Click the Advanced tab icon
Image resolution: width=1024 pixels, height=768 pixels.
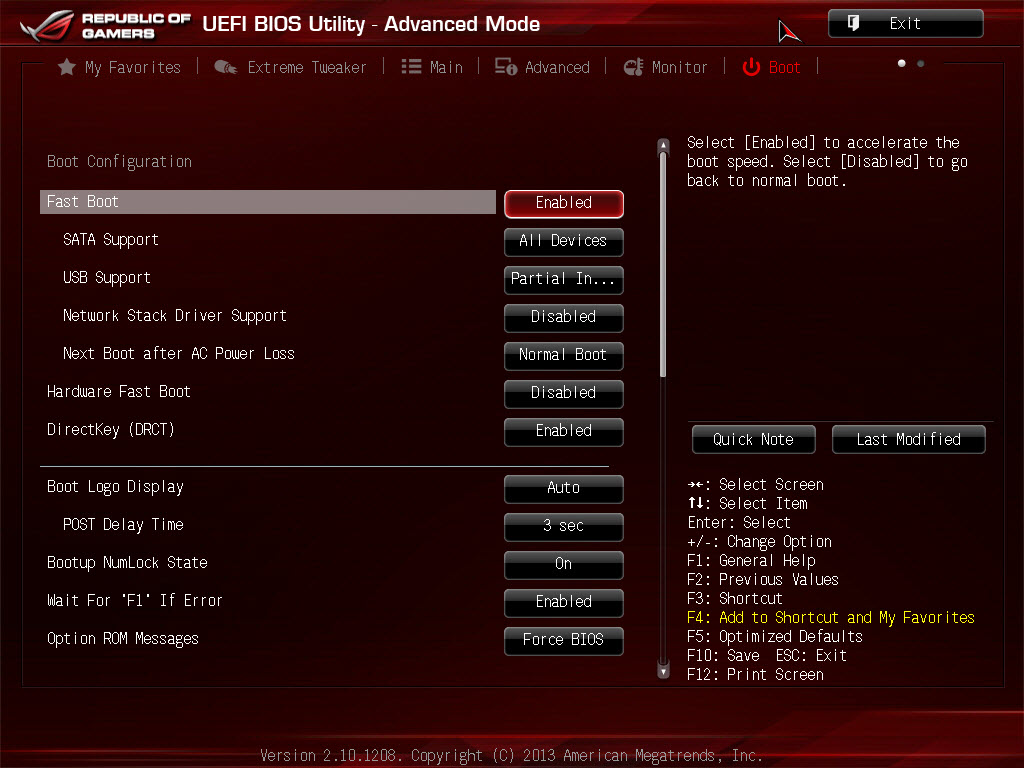click(x=505, y=67)
